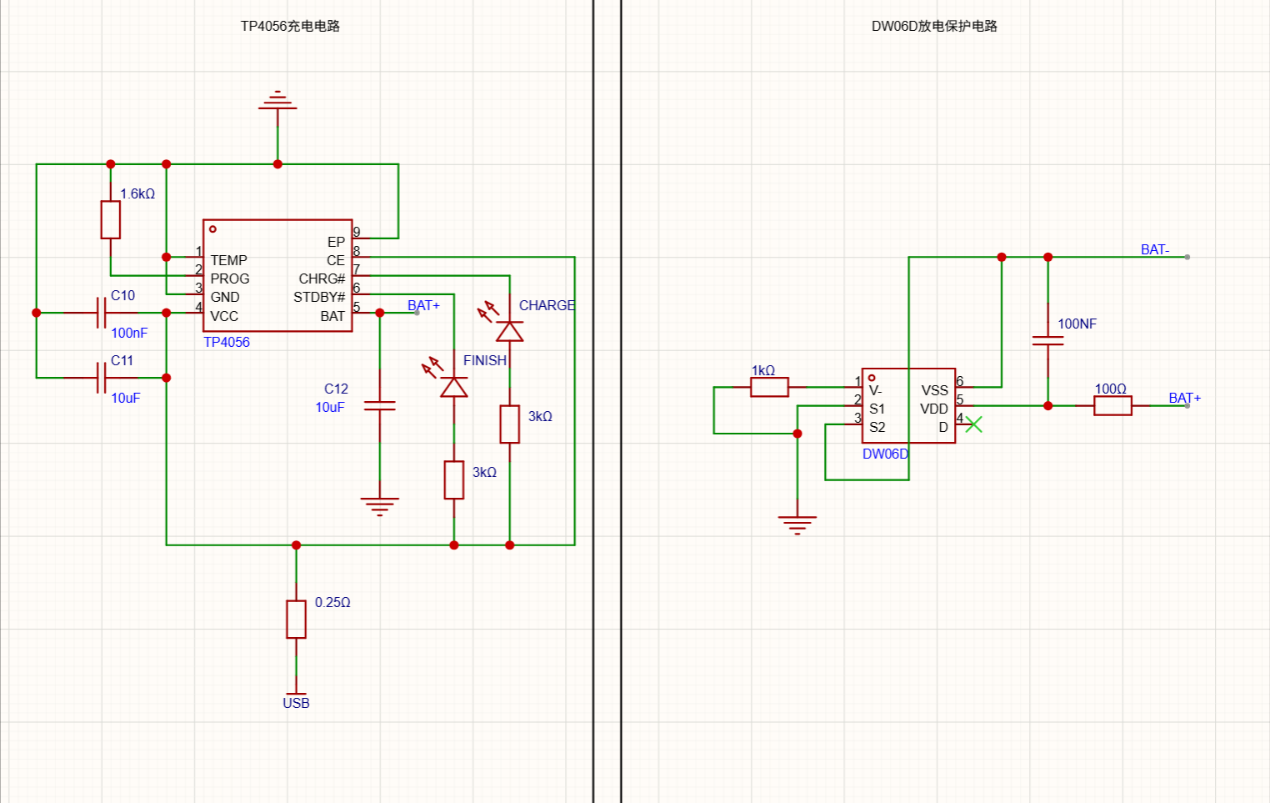The image size is (1270, 803).
Task: Select the 3kΩ resistor below the CHARGE LED
Action: 510,424
